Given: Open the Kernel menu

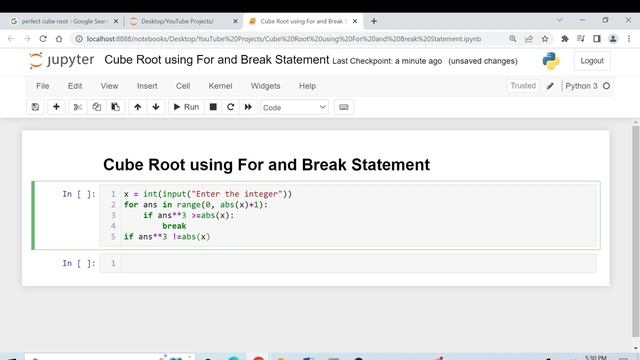Looking at the screenshot, I should [x=220, y=86].
